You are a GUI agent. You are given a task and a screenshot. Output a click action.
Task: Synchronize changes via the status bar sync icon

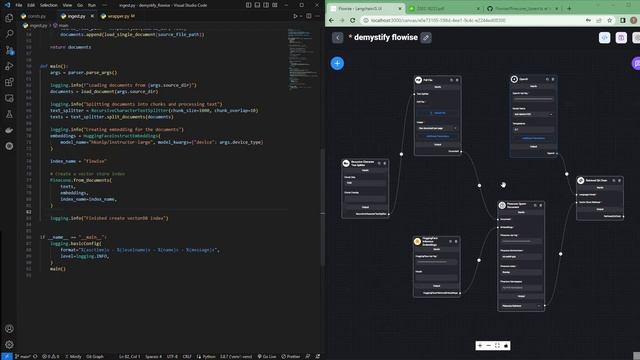35,356
